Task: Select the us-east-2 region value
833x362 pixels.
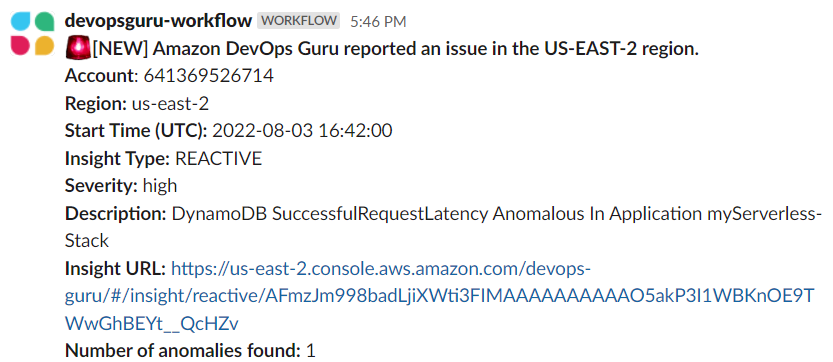Action: tap(171, 104)
